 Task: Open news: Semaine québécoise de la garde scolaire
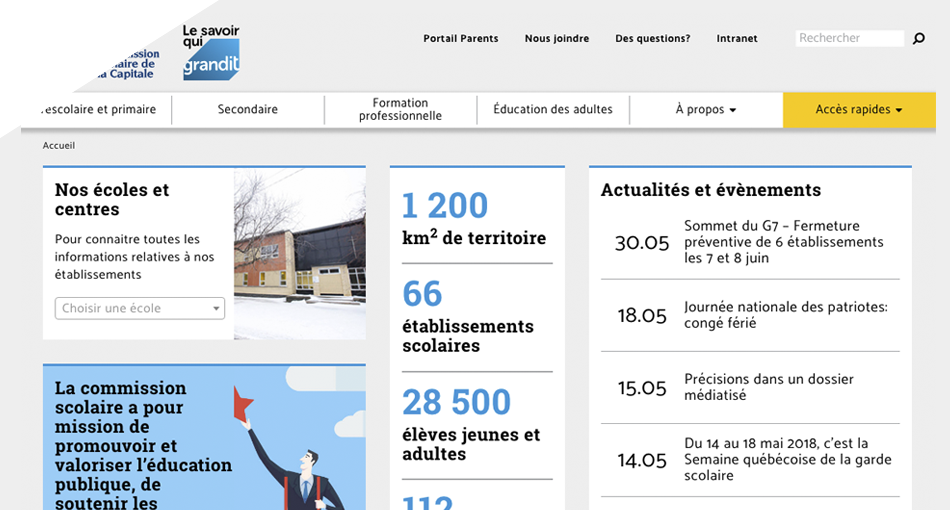tap(788, 459)
